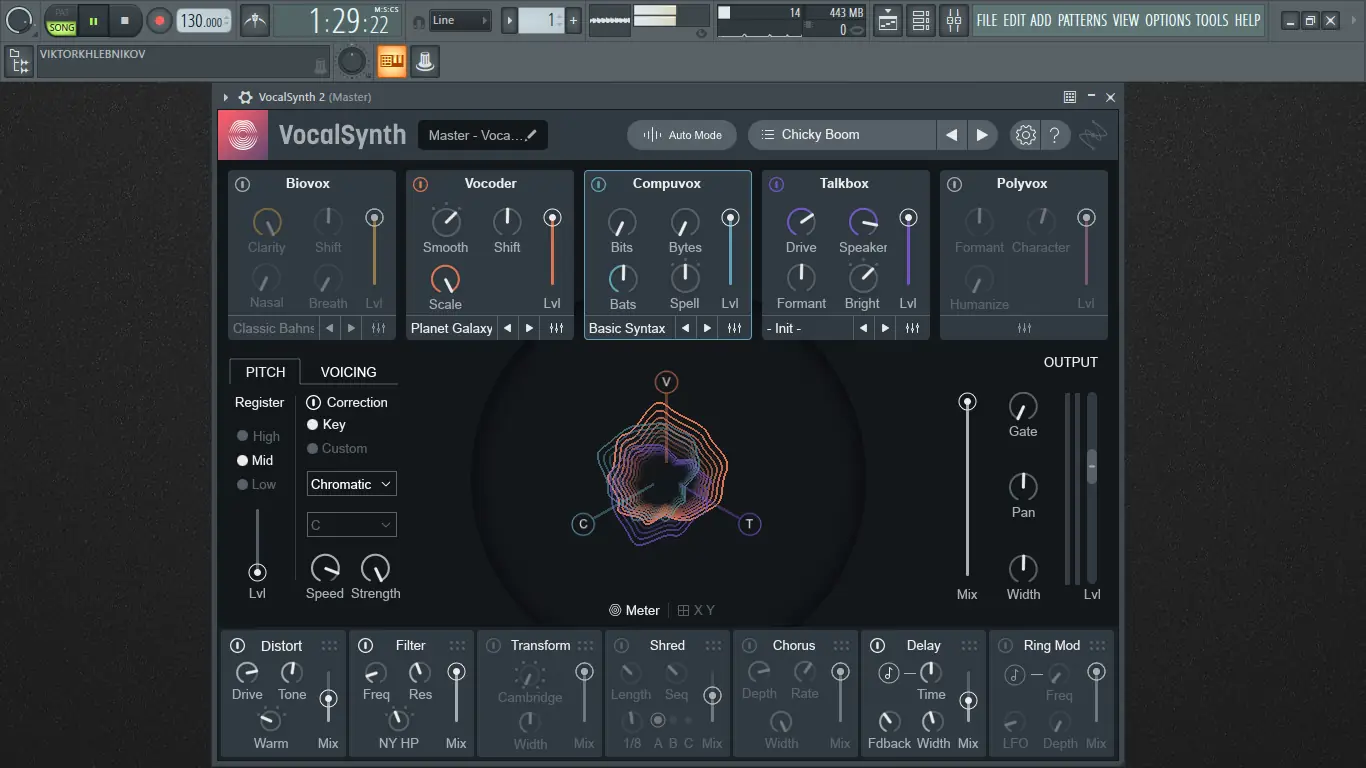Open the Mixer from the FL Studio toolbar
1366x768 pixels.
[954, 20]
